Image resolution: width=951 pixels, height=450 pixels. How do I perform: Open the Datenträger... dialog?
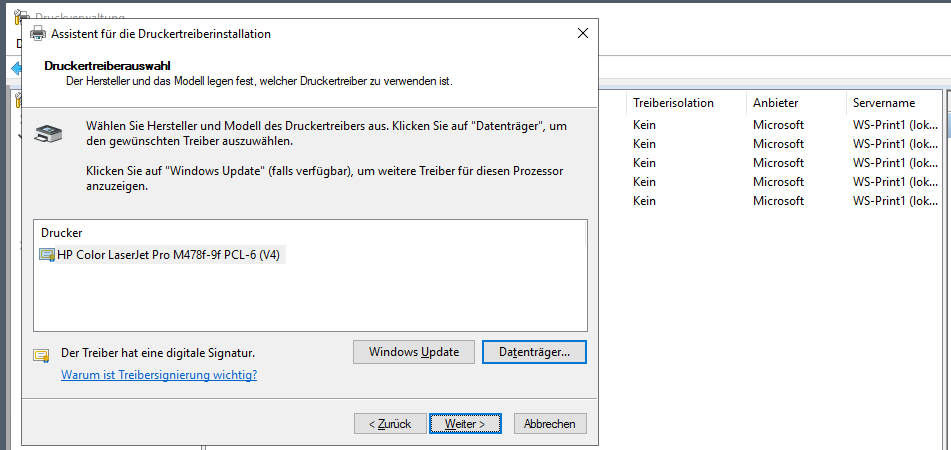pyautogui.click(x=534, y=352)
